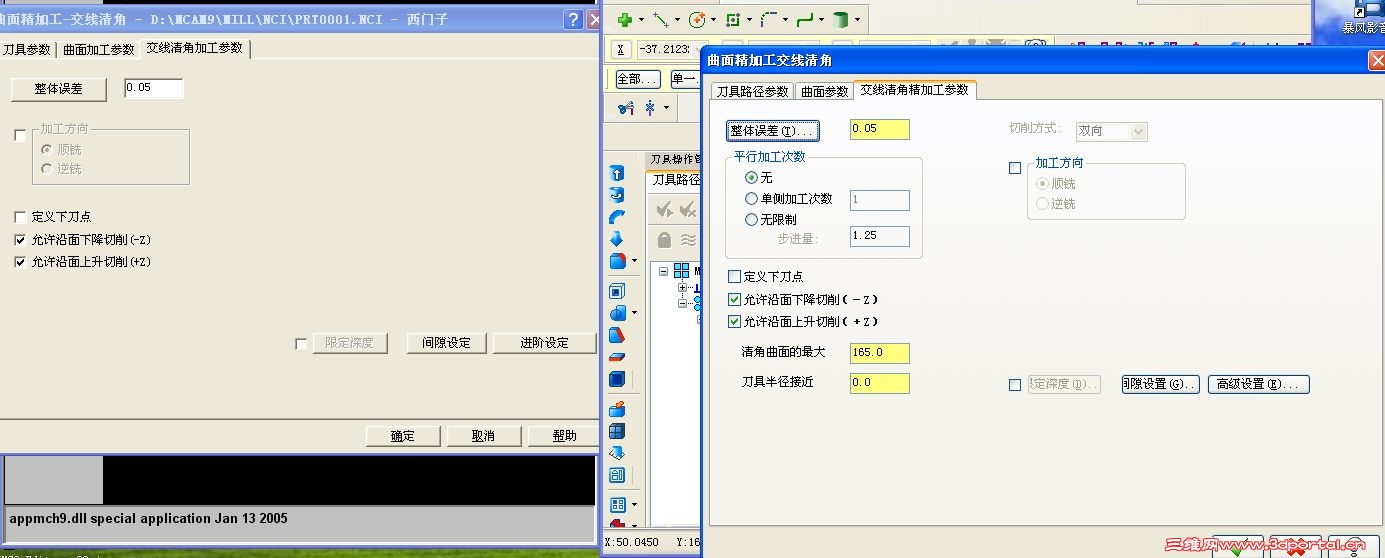
Task: Open dropdown arrow beside green cylinder
Action: pyautogui.click(x=858, y=20)
